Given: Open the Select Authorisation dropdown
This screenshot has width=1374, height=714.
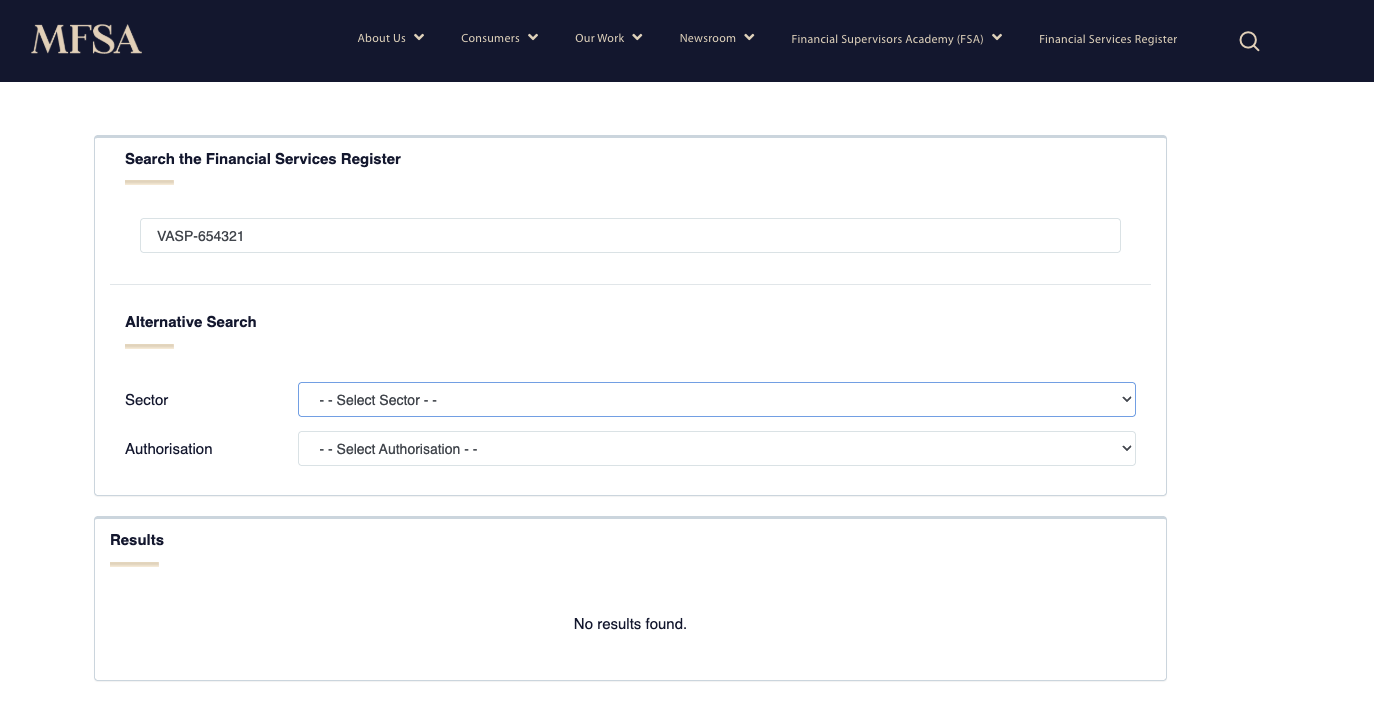Looking at the screenshot, I should click(x=716, y=449).
